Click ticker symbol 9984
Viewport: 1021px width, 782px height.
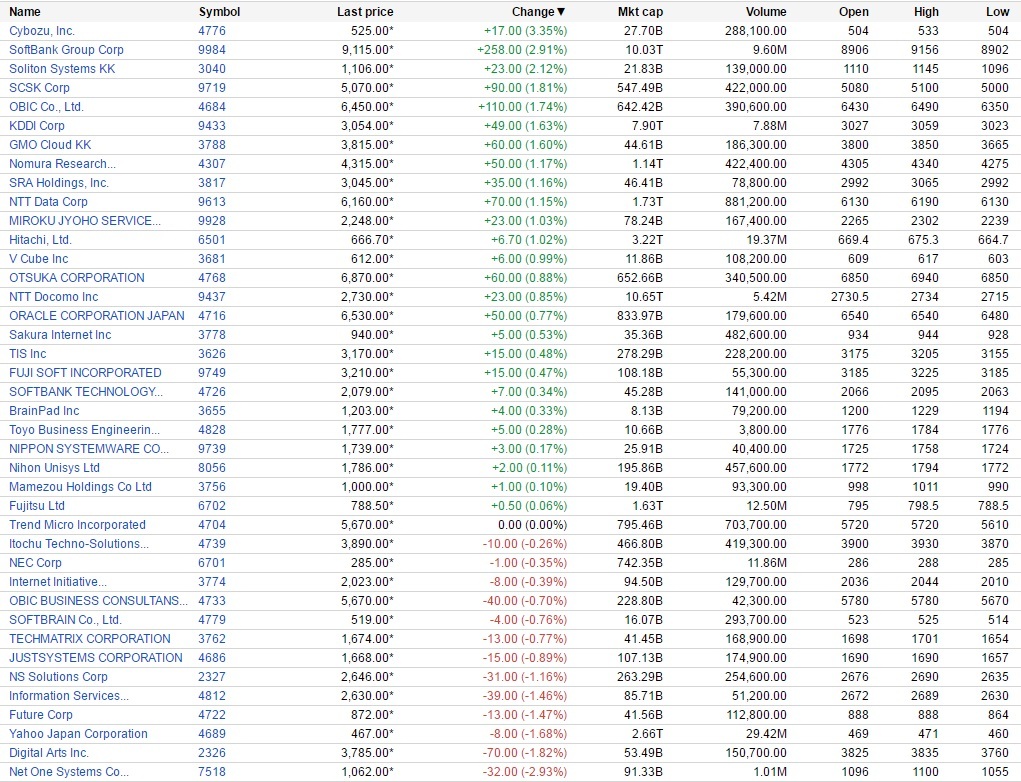tap(212, 49)
